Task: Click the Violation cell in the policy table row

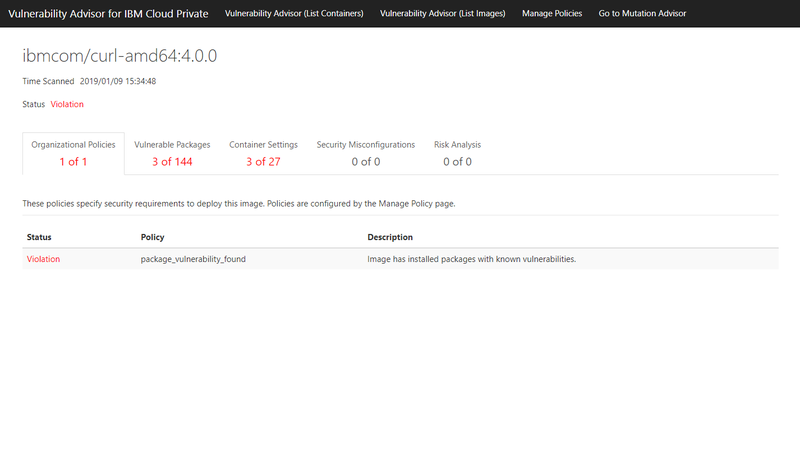Action: pyautogui.click(x=43, y=259)
